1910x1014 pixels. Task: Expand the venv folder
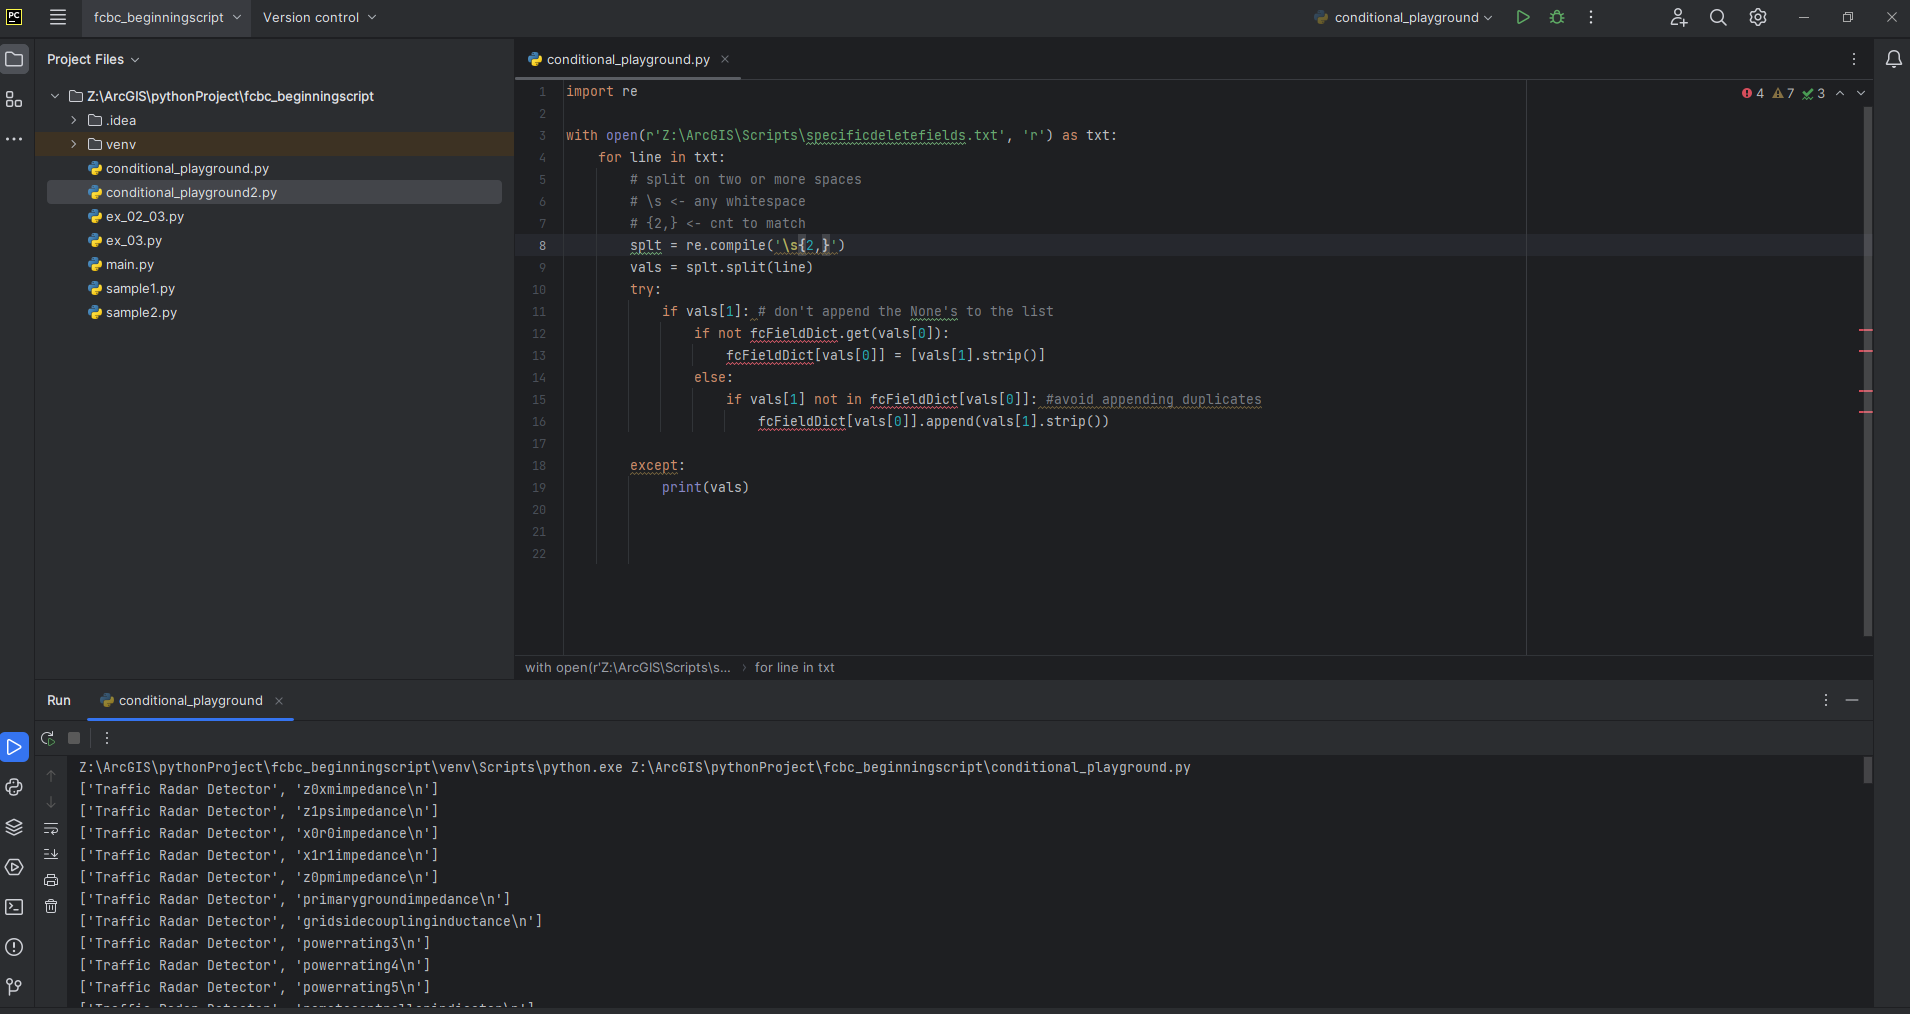tap(73, 144)
